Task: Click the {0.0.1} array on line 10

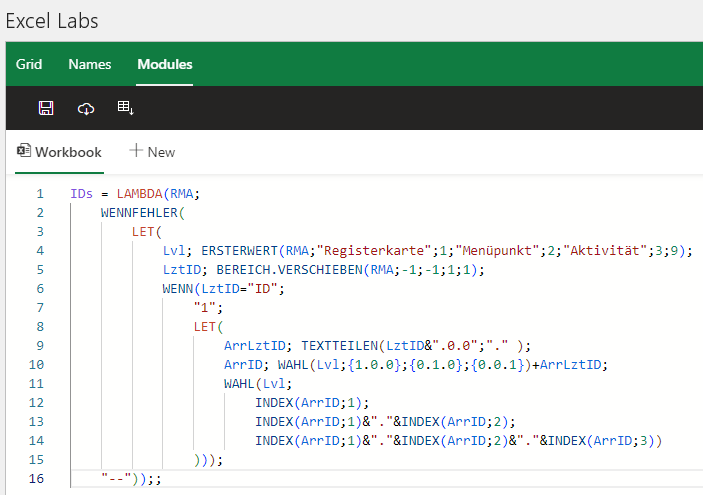Action: point(497,365)
